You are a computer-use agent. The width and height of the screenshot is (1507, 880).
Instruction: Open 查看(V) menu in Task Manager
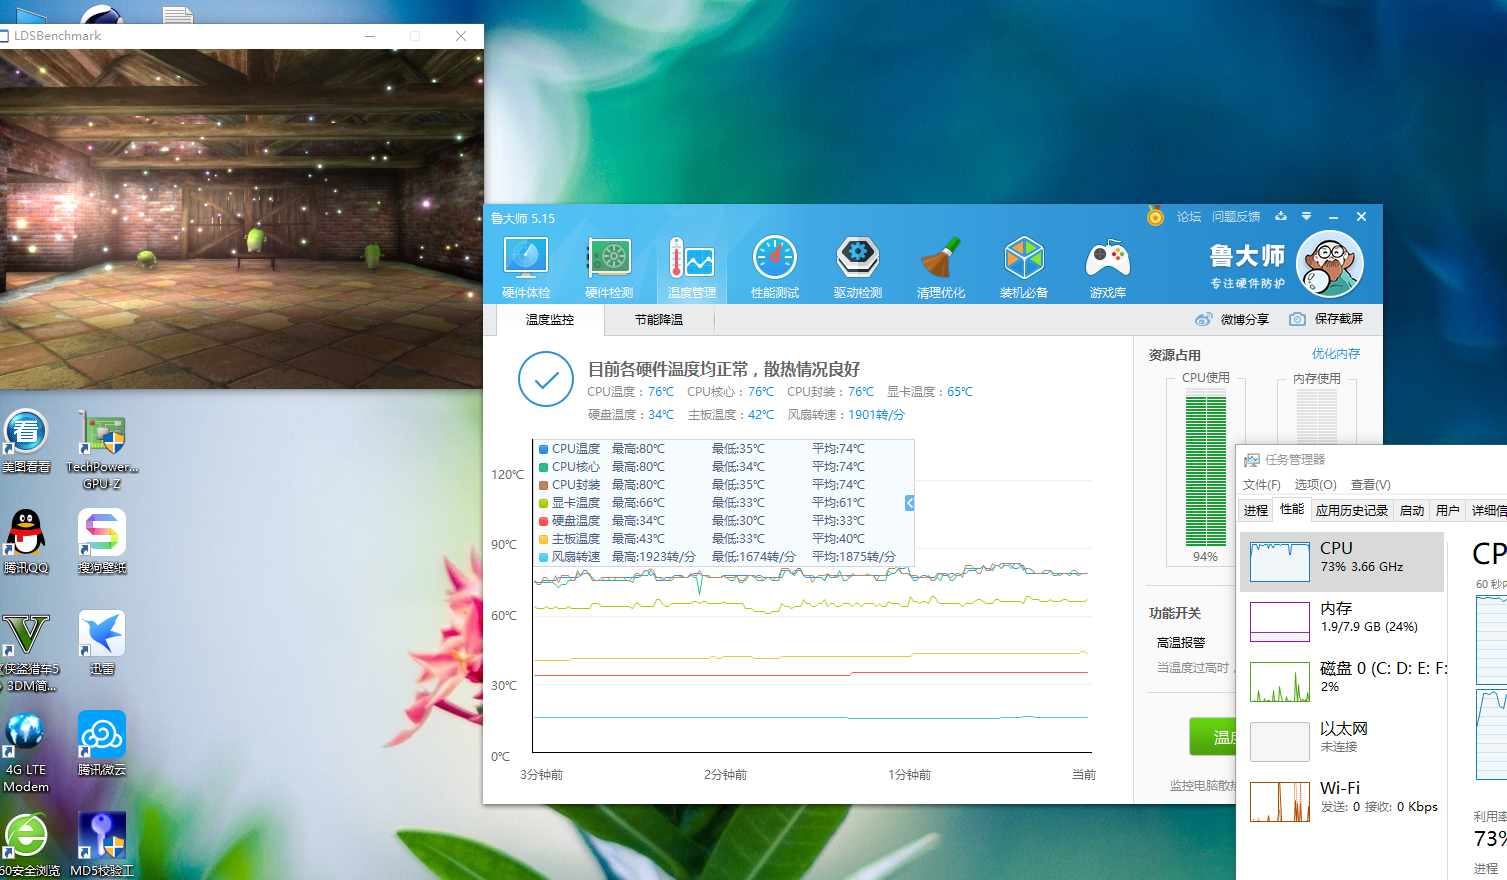coord(1371,485)
